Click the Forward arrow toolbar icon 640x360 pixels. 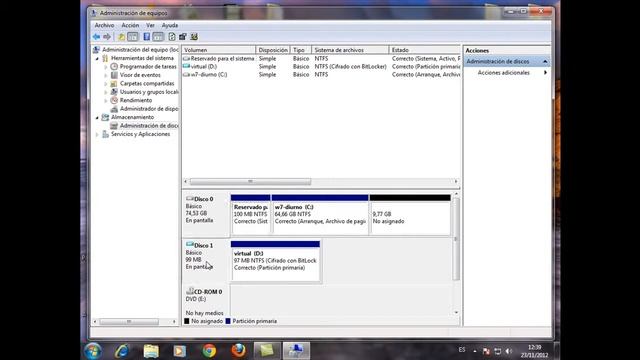[x=107, y=37]
